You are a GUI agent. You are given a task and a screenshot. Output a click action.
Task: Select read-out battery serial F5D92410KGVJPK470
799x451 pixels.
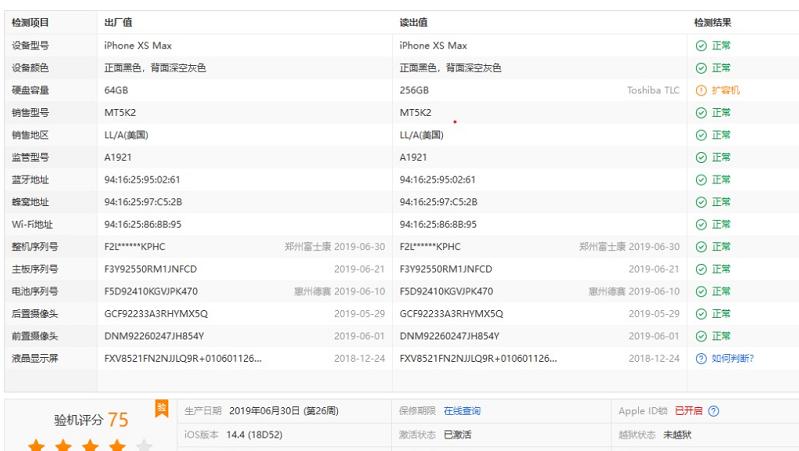pyautogui.click(x=446, y=291)
